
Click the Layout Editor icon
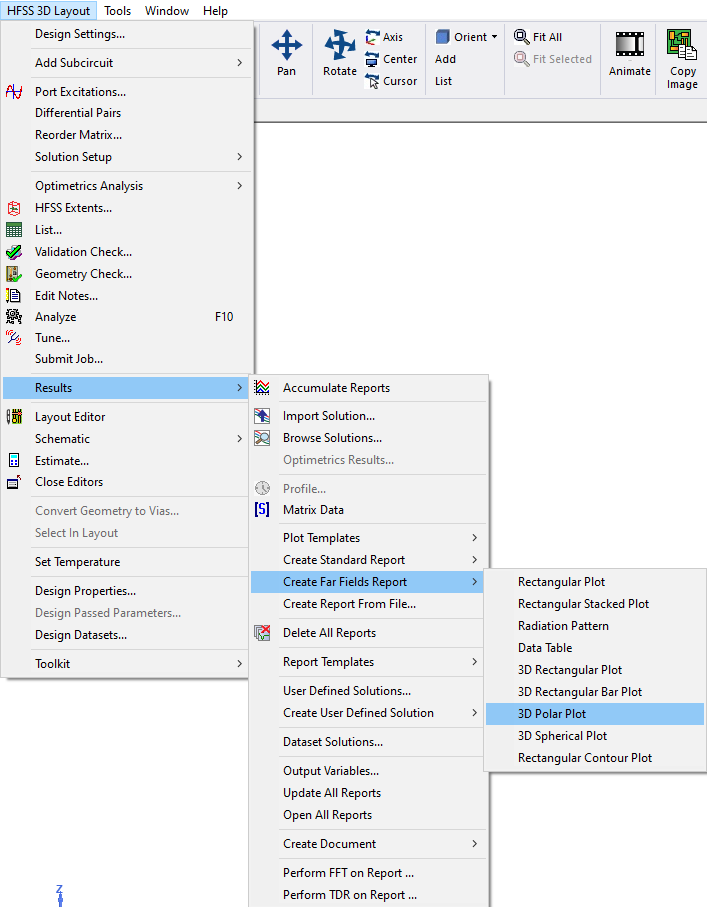(x=14, y=416)
